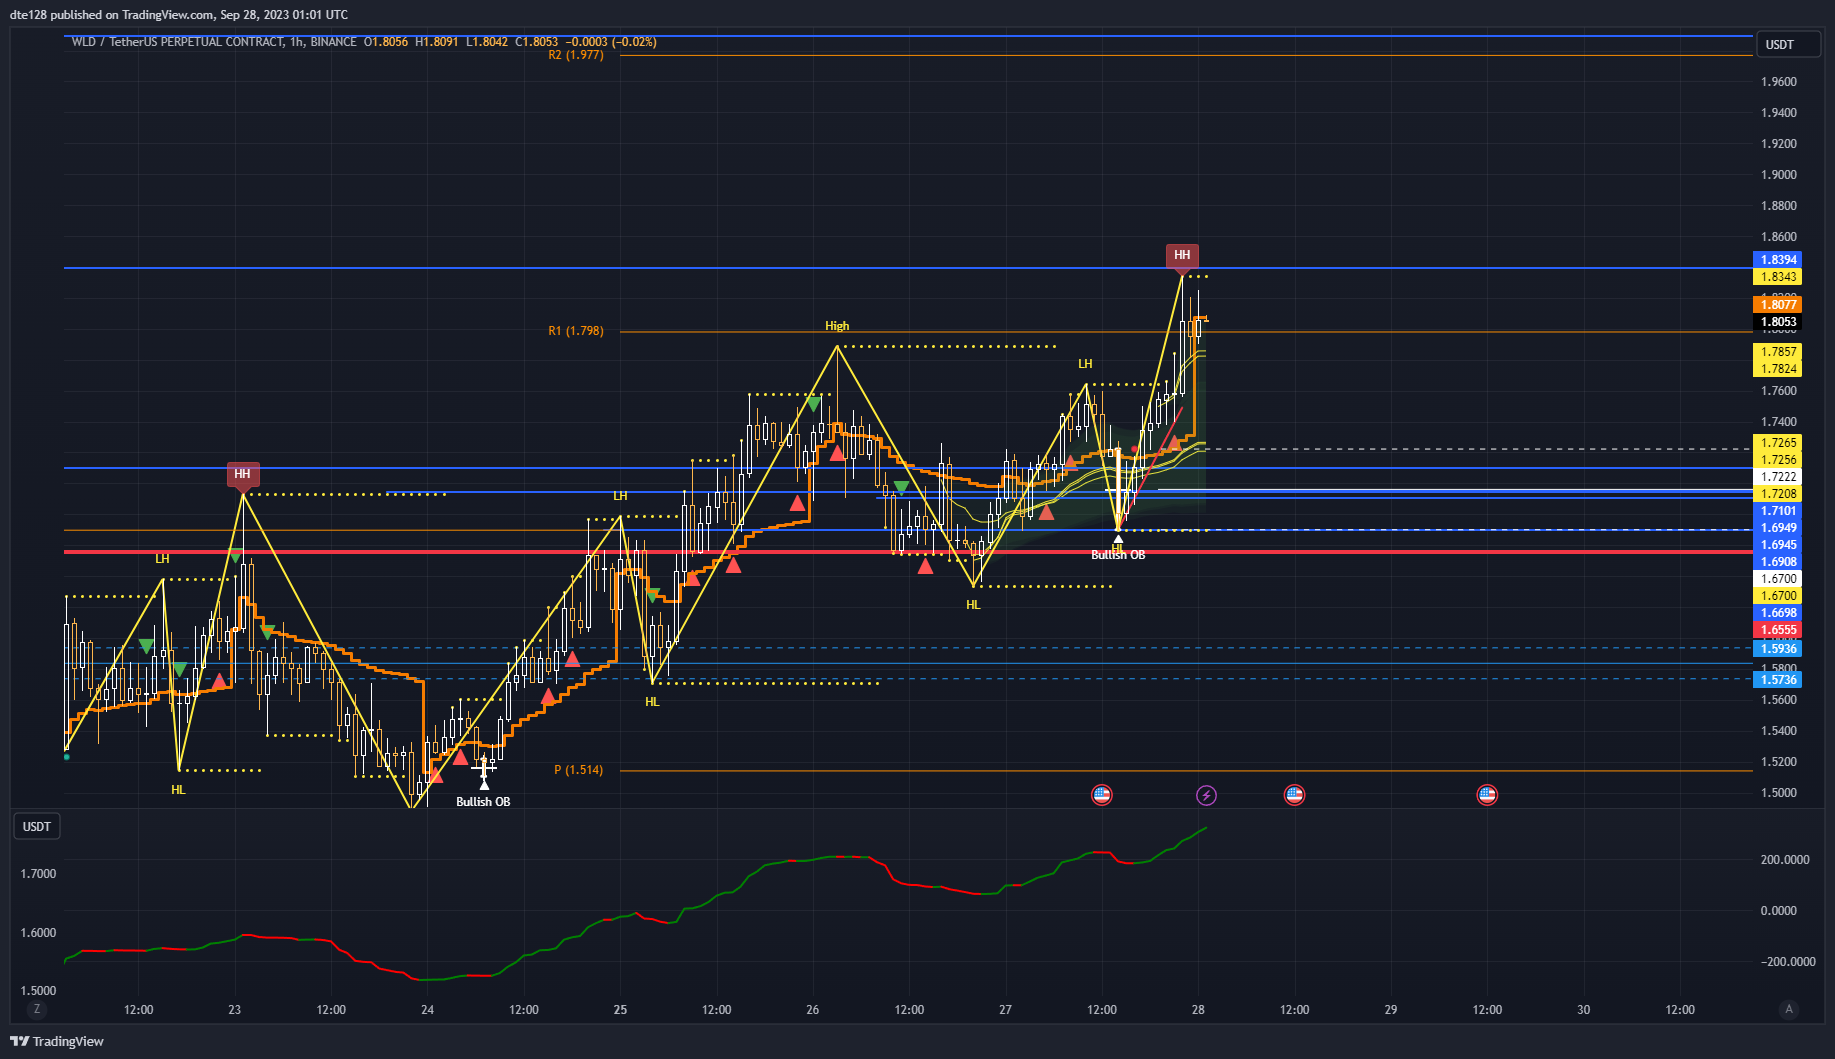Click the date 25 label on time axis
The height and width of the screenshot is (1059, 1835).
(620, 1010)
